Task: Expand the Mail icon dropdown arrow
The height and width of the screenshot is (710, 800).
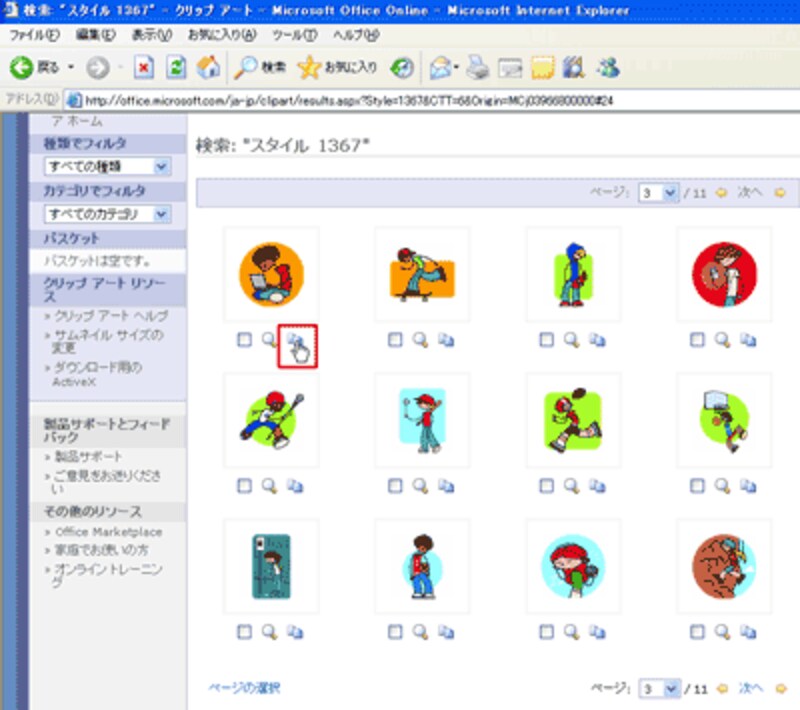Action: coord(457,67)
